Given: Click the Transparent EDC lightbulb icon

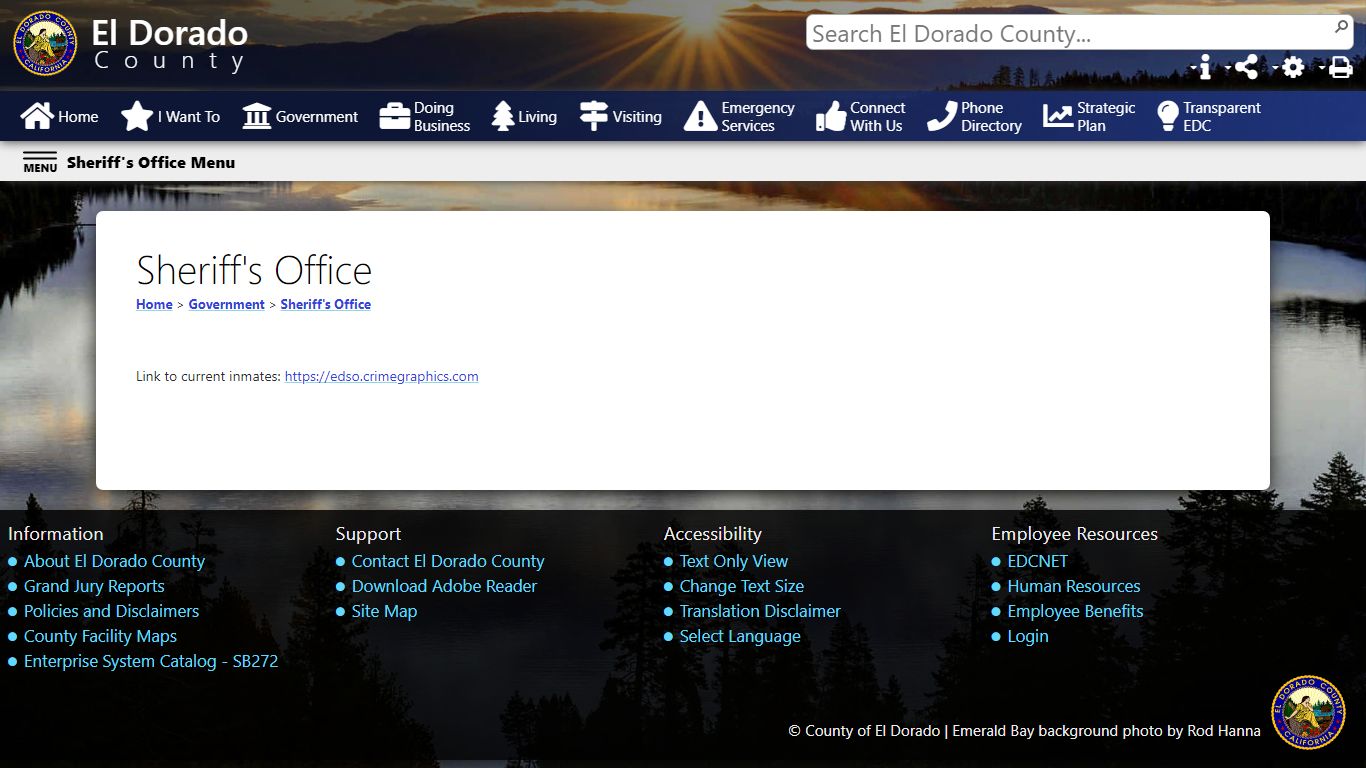Looking at the screenshot, I should (1167, 116).
